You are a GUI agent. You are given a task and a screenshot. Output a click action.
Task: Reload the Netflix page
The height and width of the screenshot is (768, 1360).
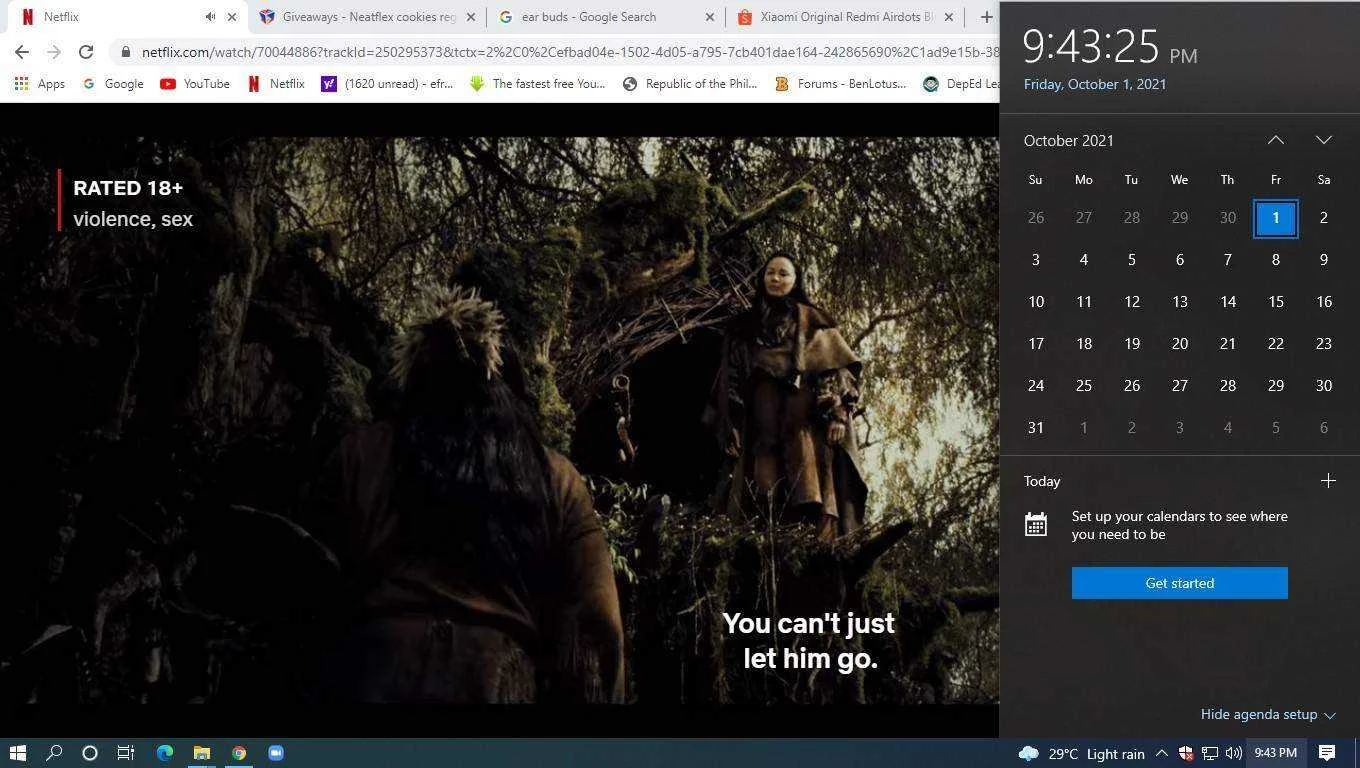[x=86, y=52]
